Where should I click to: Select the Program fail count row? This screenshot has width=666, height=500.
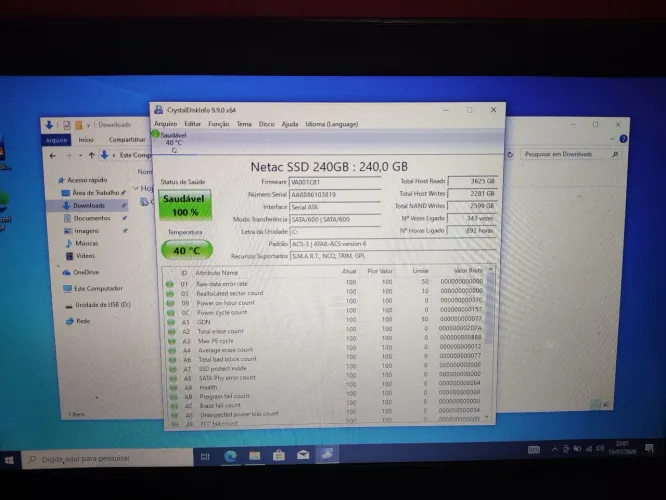pyautogui.click(x=327, y=395)
